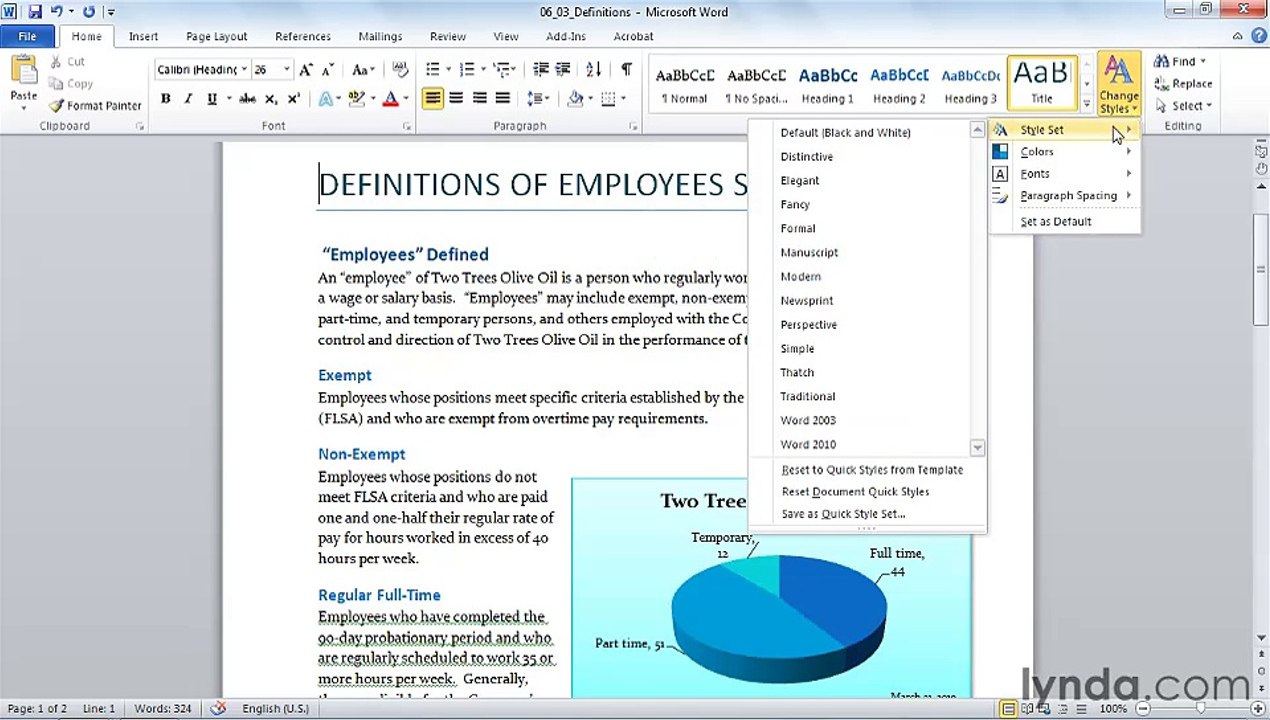Click the paragraph Shading bucket icon
Image resolution: width=1270 pixels, height=720 pixels.
pos(575,99)
